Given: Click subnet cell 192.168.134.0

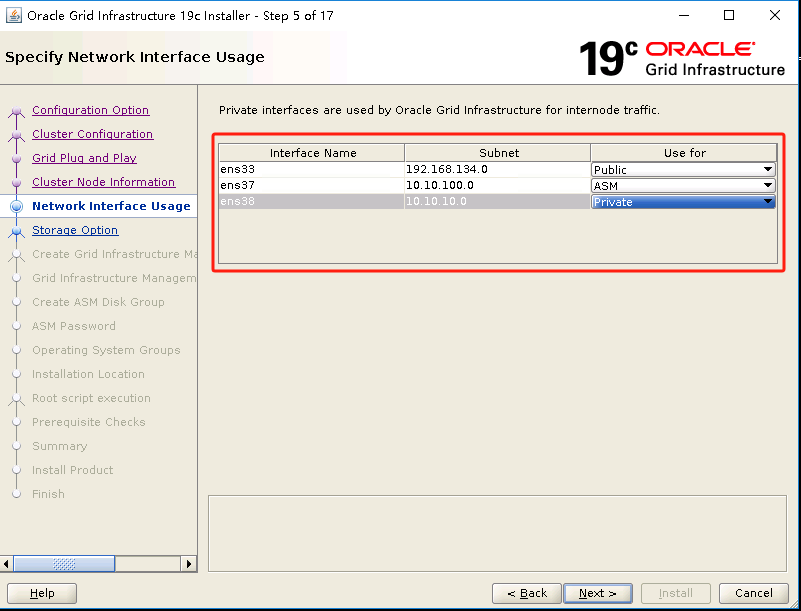Looking at the screenshot, I should 498,169.
